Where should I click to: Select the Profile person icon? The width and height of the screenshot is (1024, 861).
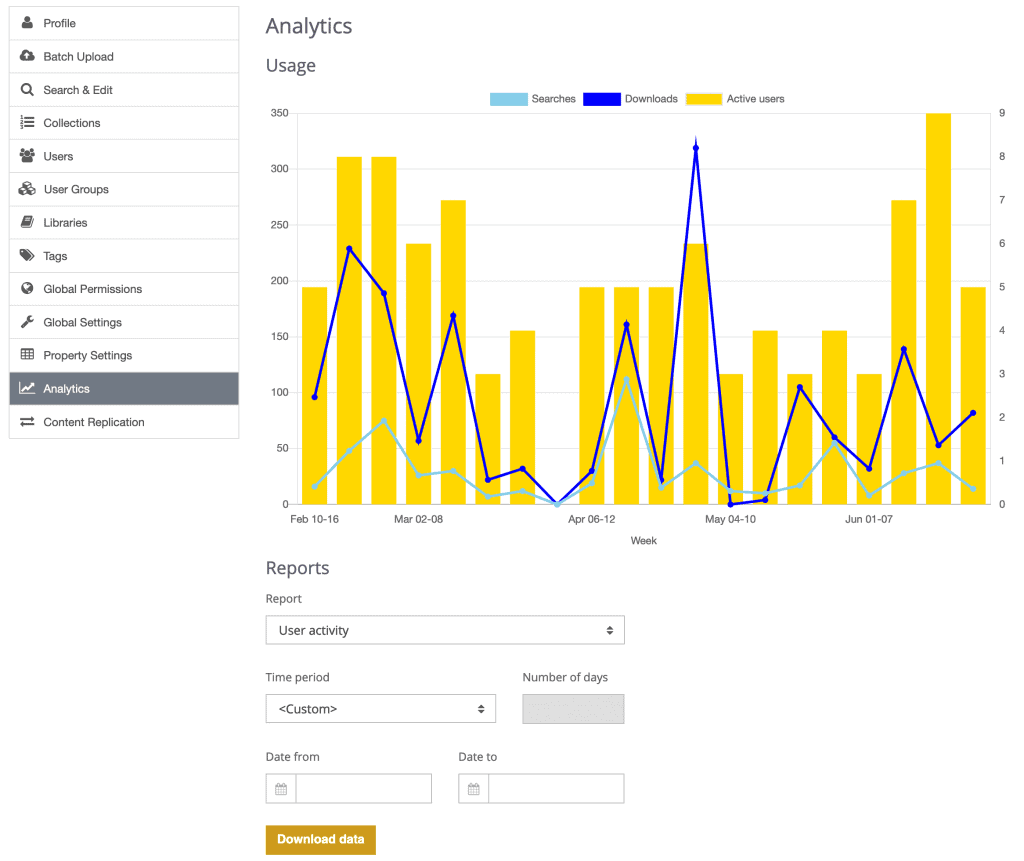point(26,23)
